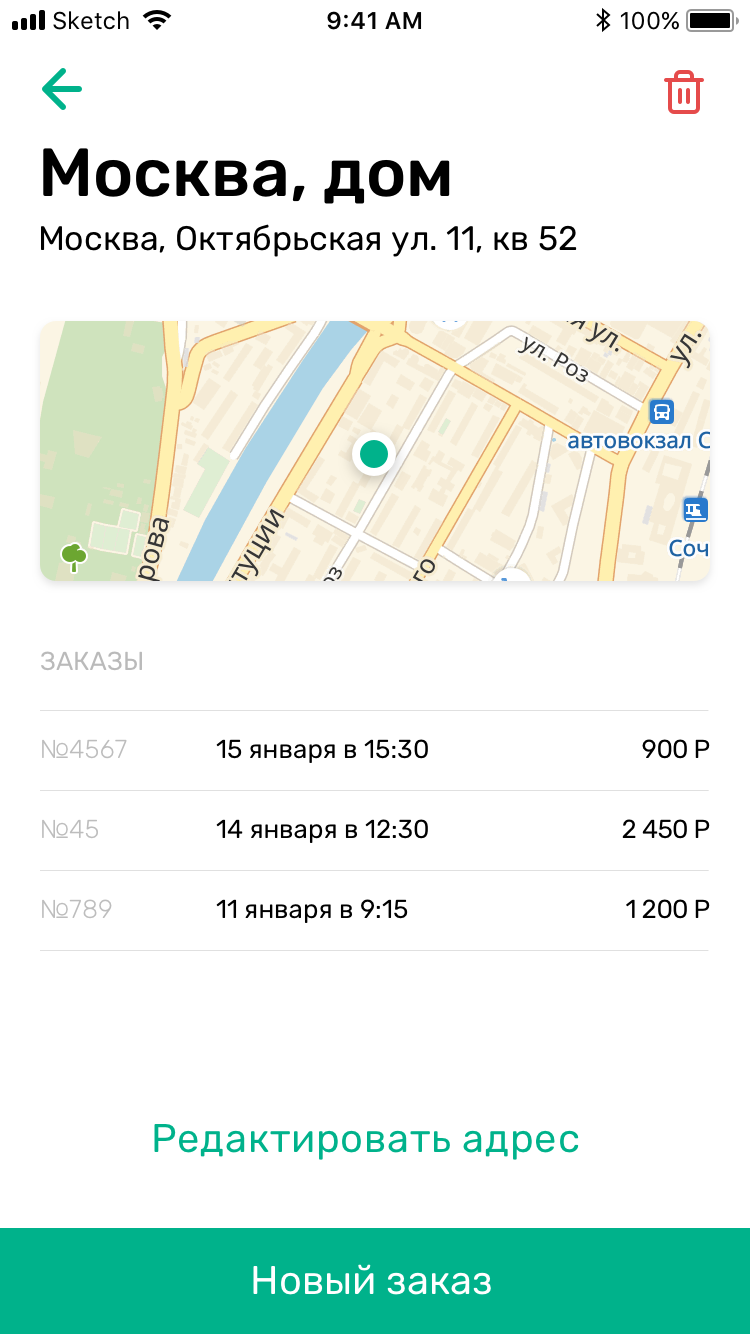
Task: Tap the green location pin on map
Action: coord(374,454)
